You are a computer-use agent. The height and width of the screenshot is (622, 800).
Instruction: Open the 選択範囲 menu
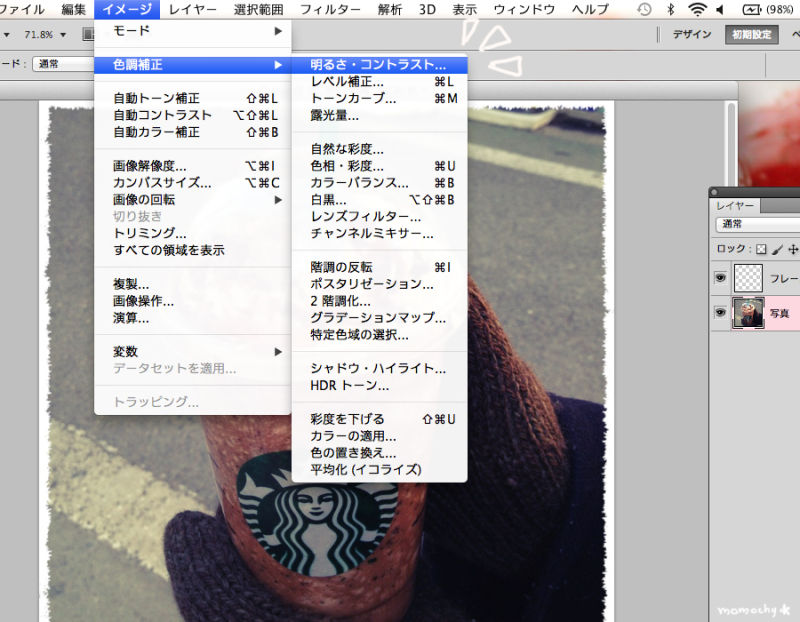259,9
